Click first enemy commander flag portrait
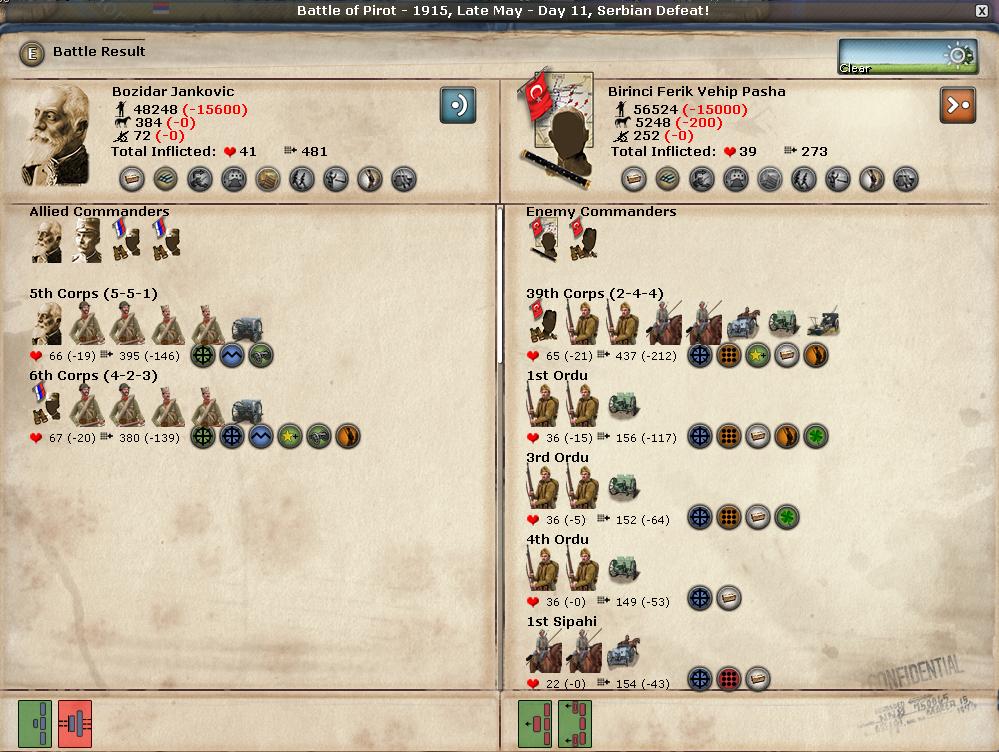Viewport: 999px width, 752px height. 543,239
